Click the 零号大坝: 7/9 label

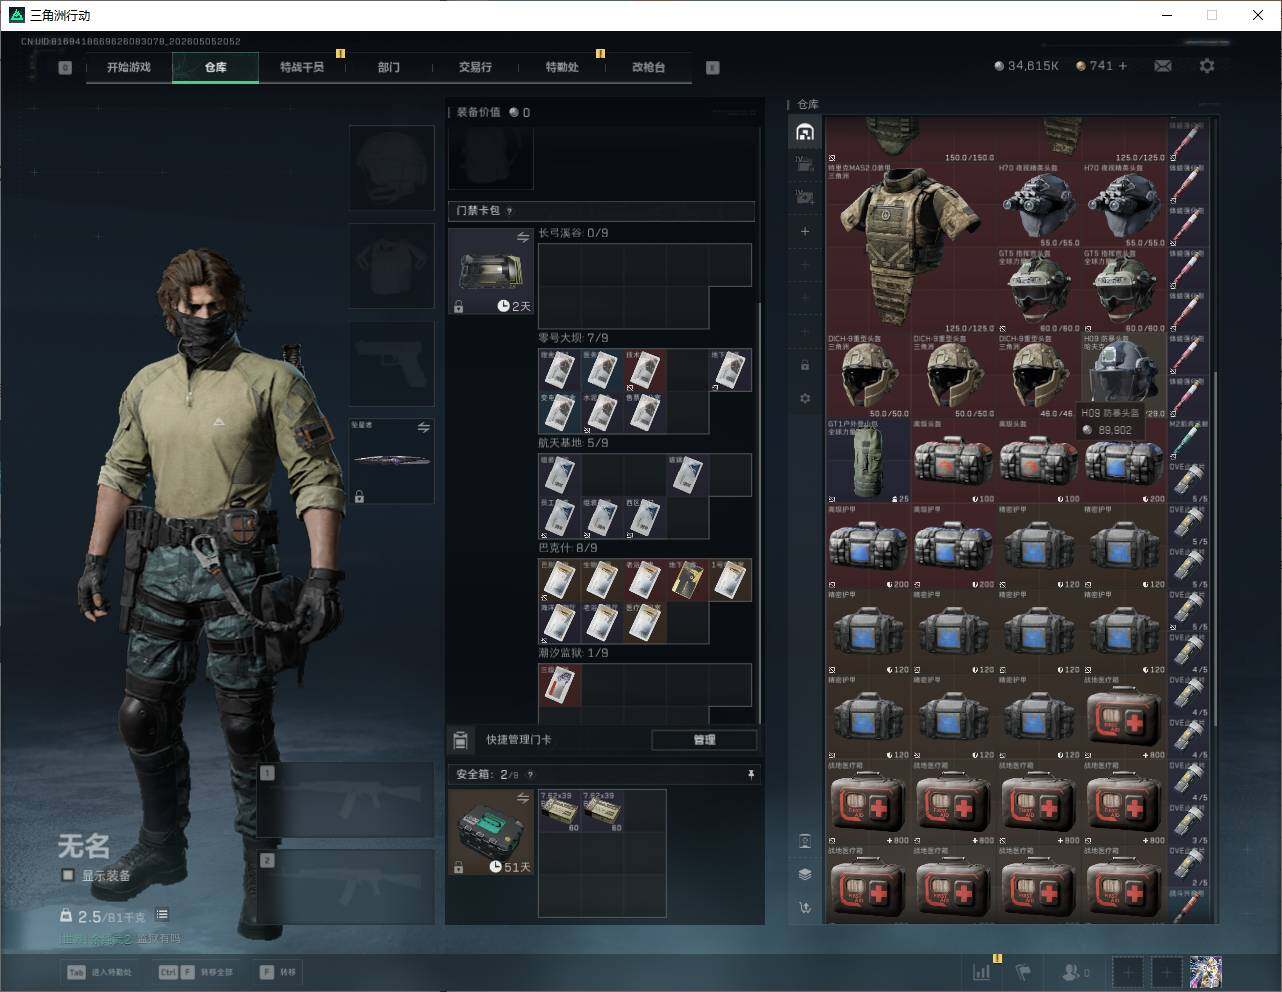click(573, 338)
